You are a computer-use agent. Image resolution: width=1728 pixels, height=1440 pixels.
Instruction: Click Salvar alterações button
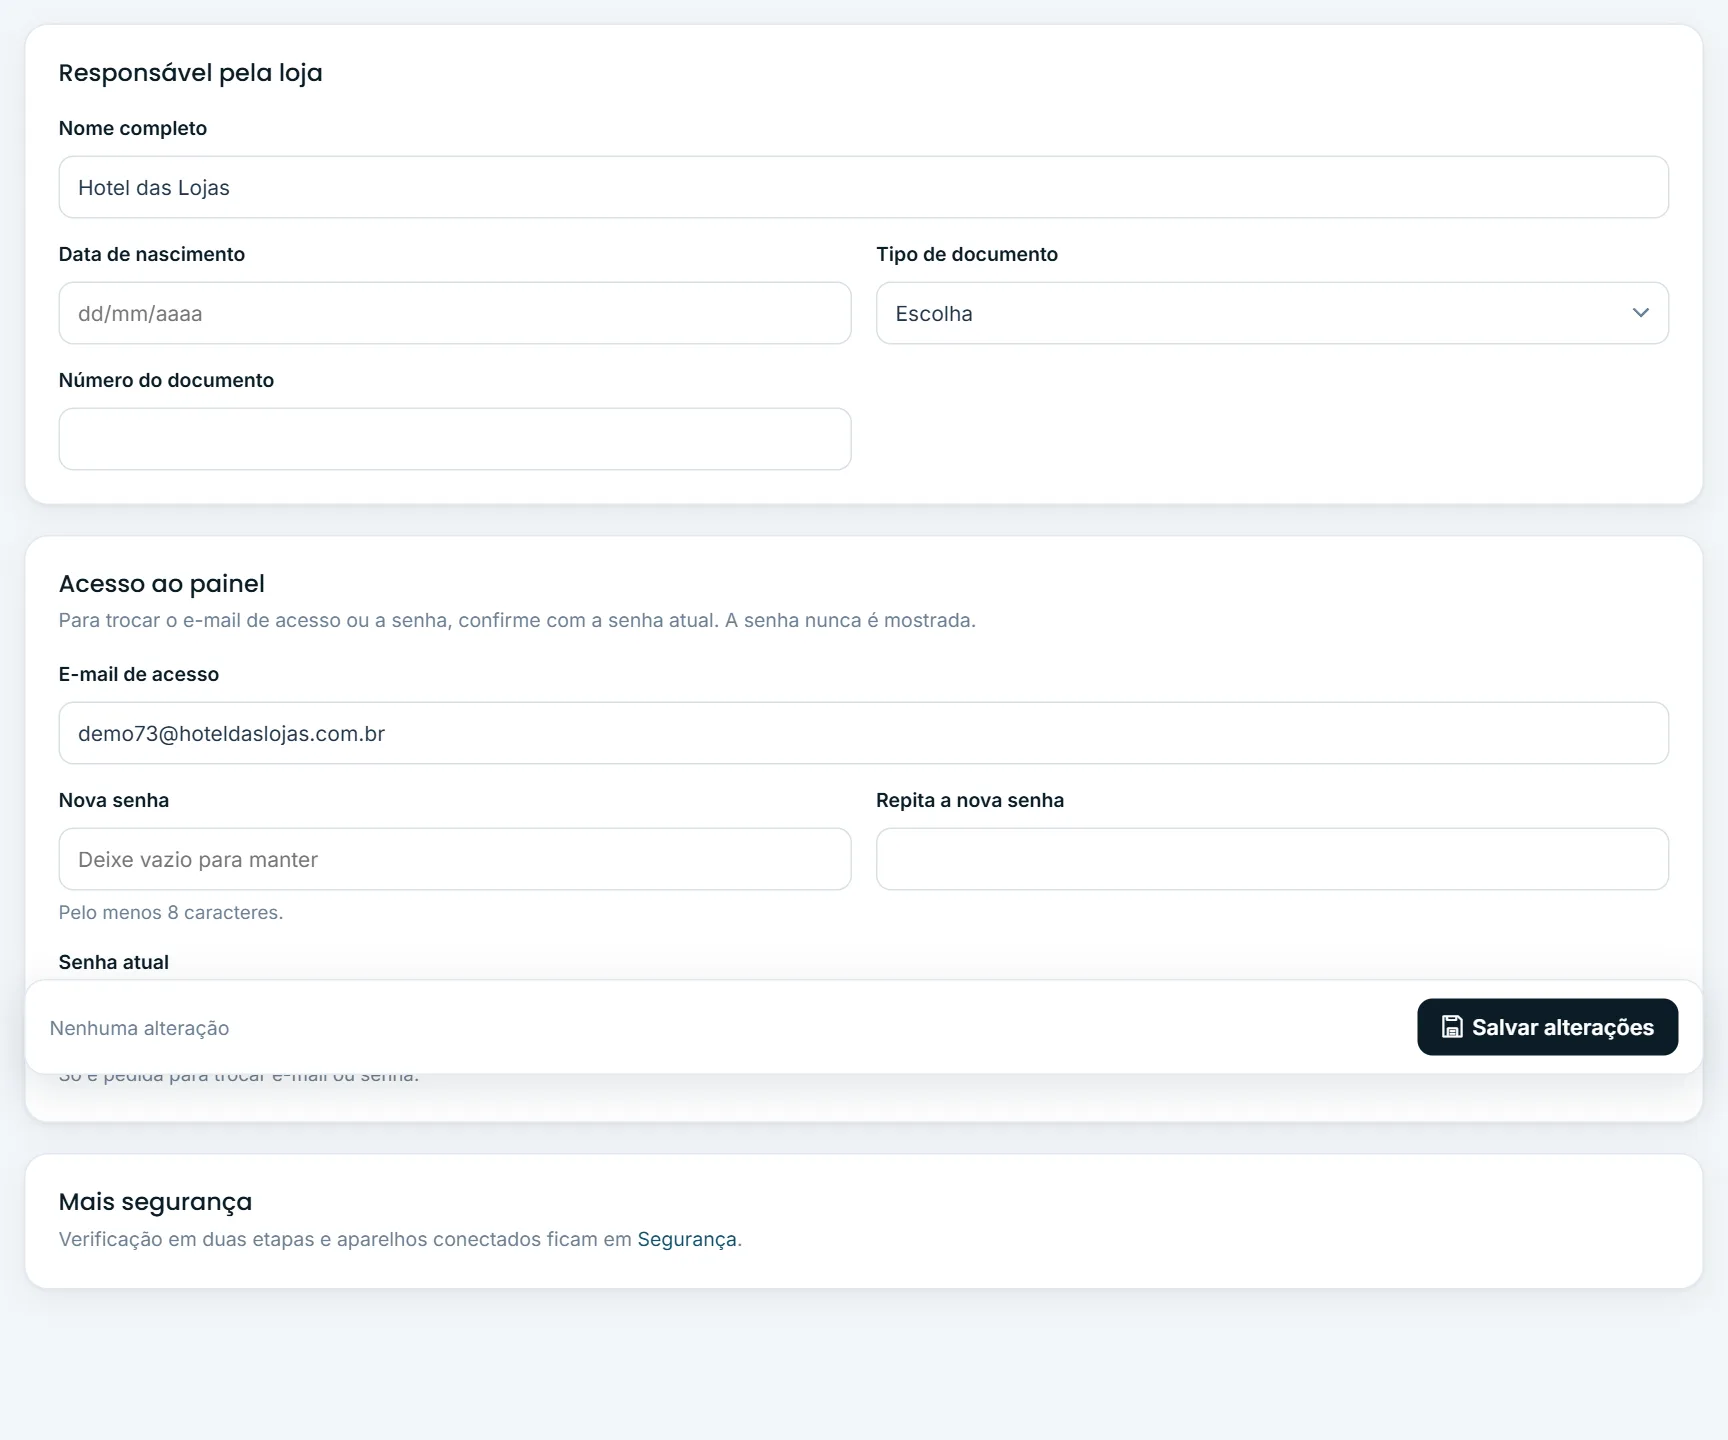pos(1547,1027)
